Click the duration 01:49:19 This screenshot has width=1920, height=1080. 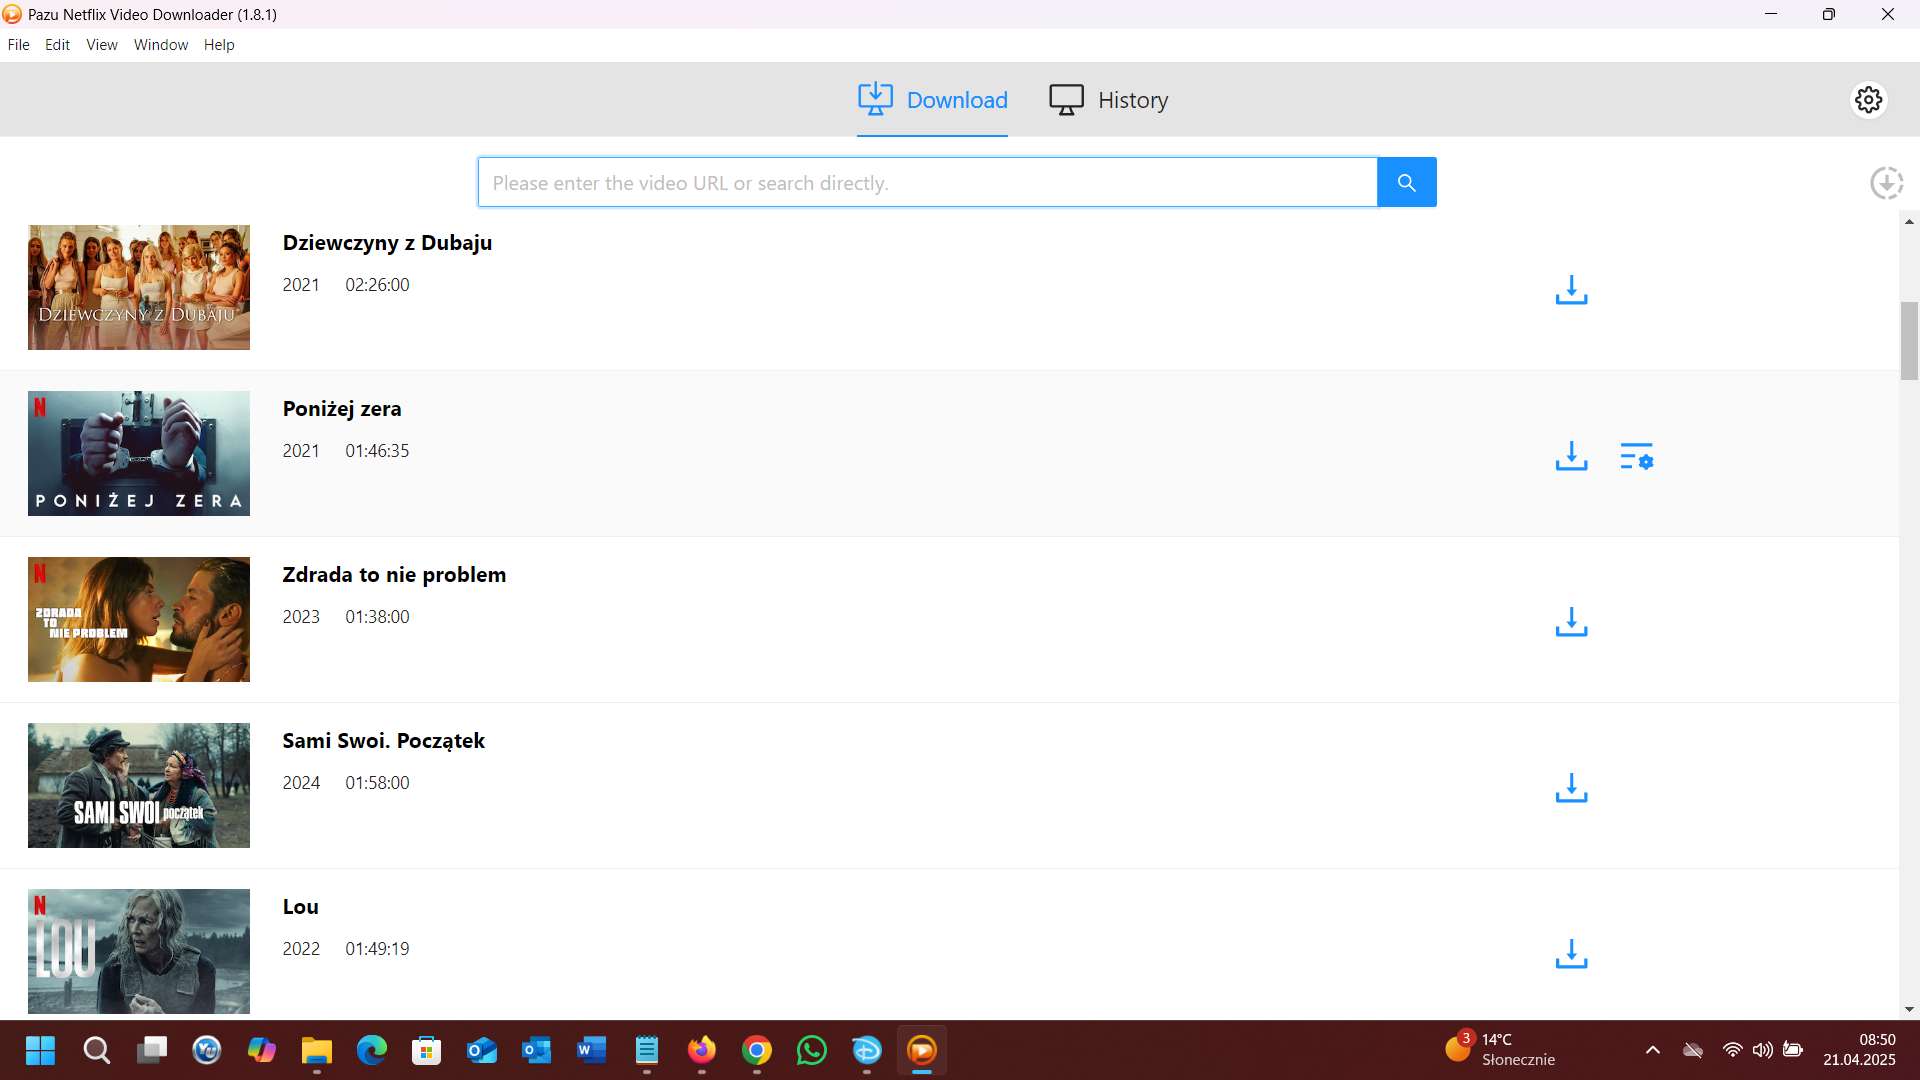tap(377, 949)
